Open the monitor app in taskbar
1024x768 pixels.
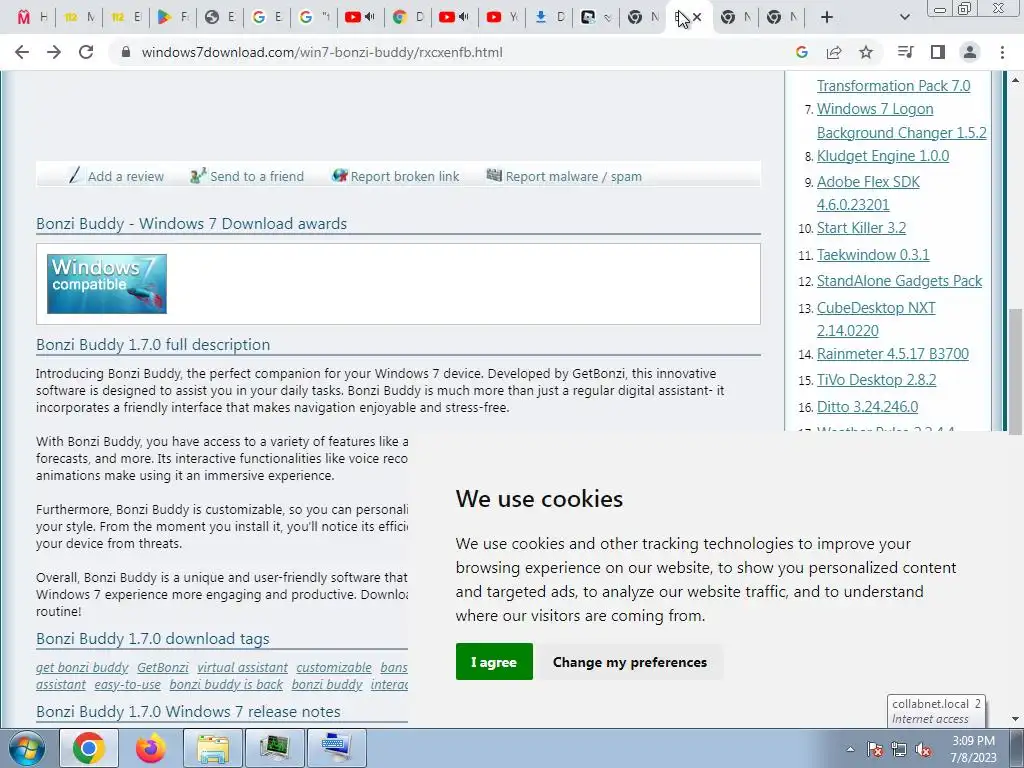[x=274, y=748]
